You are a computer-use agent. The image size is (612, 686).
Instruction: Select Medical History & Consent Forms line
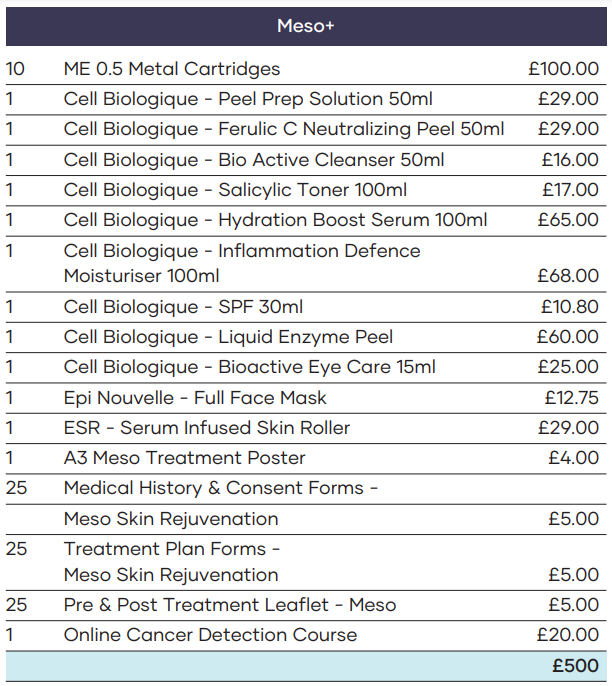[220, 488]
